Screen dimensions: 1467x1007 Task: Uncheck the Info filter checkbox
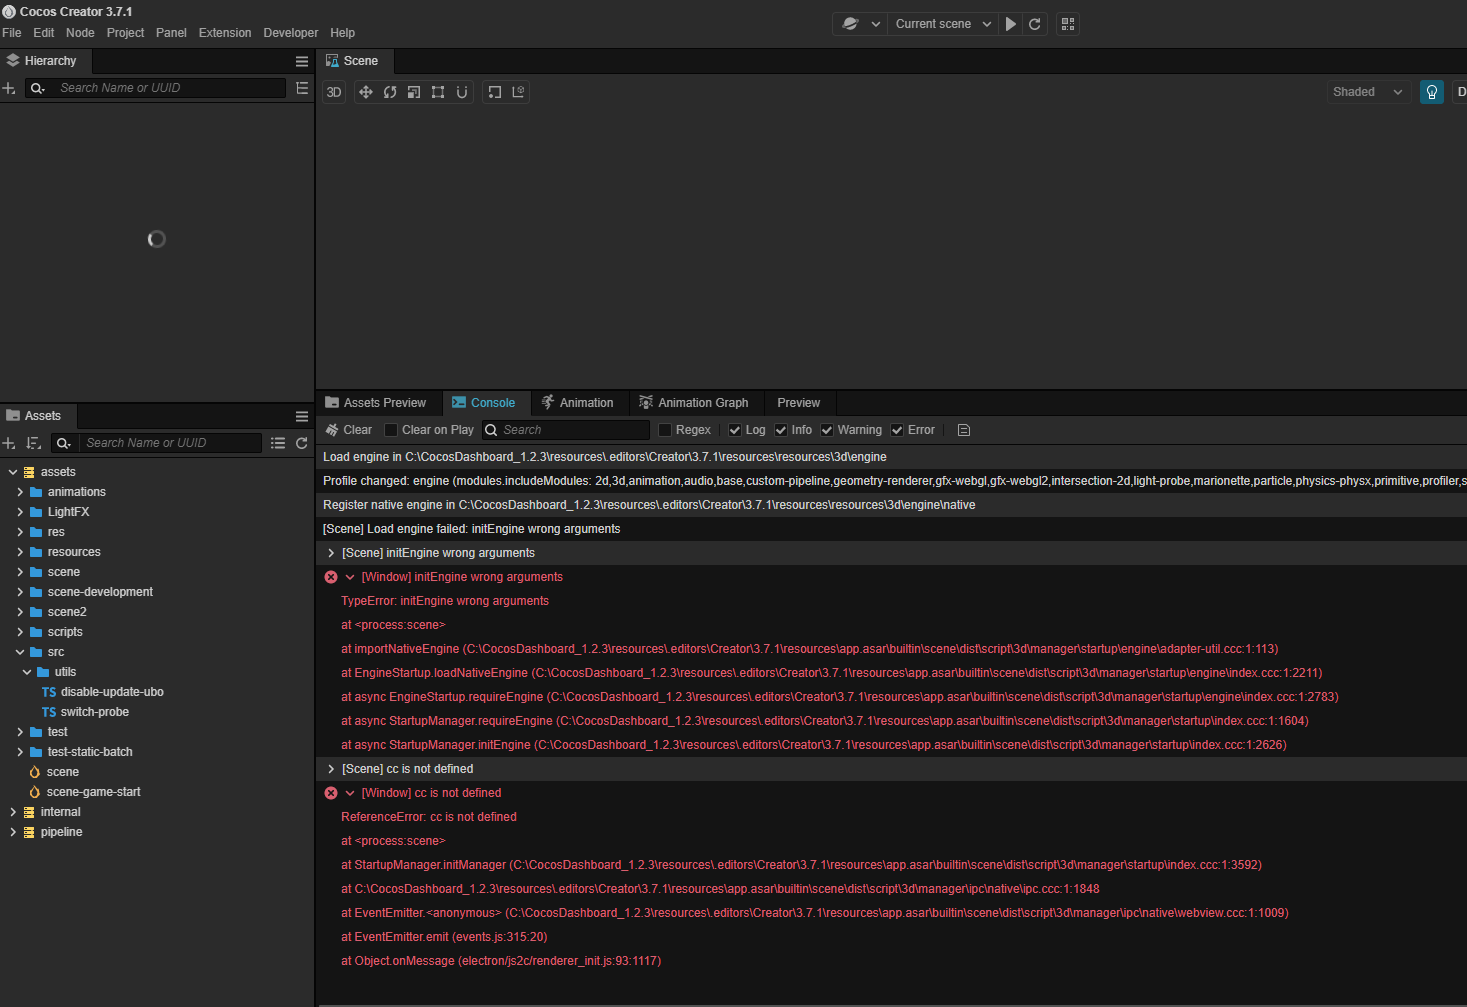[781, 430]
